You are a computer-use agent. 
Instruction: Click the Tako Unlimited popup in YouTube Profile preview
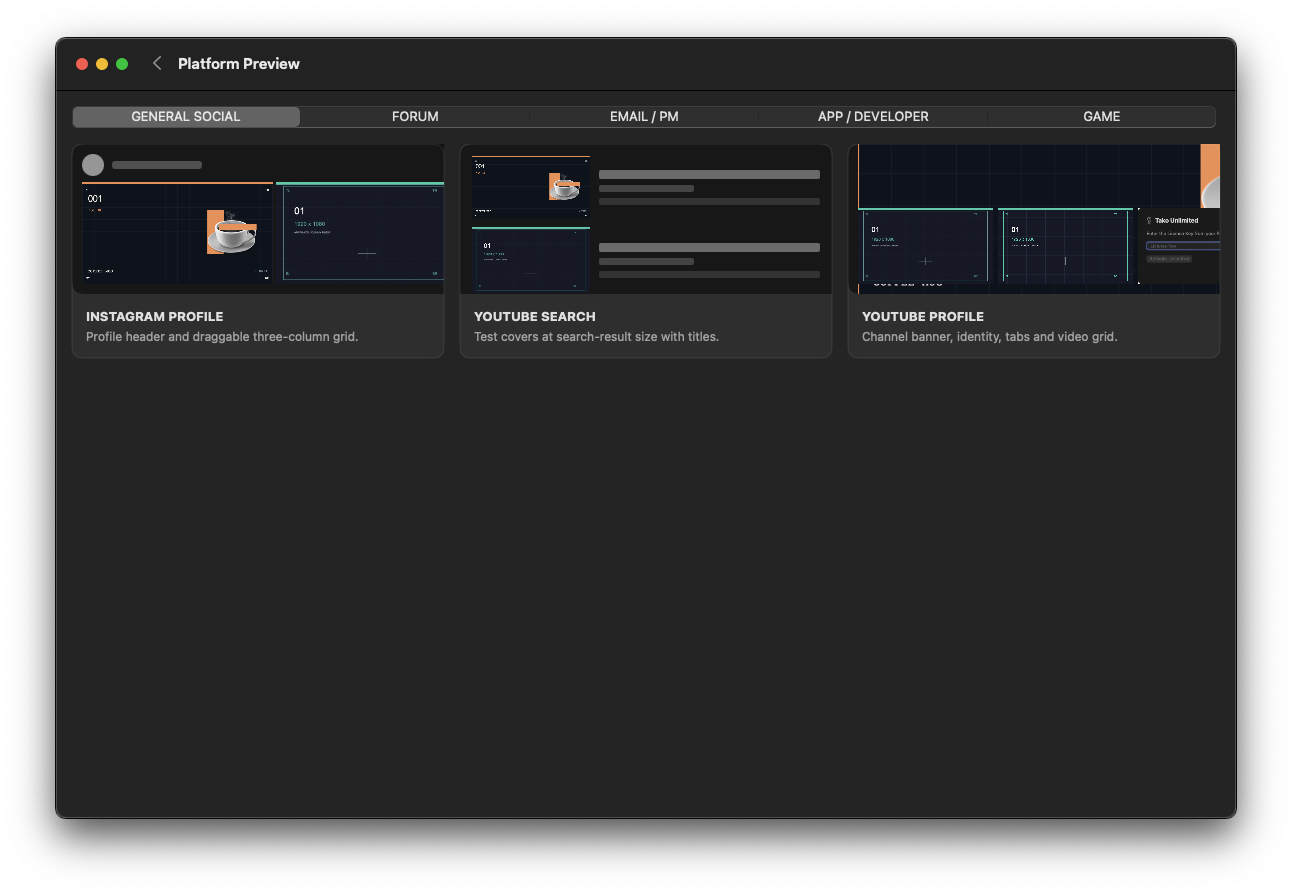pyautogui.click(x=1179, y=246)
